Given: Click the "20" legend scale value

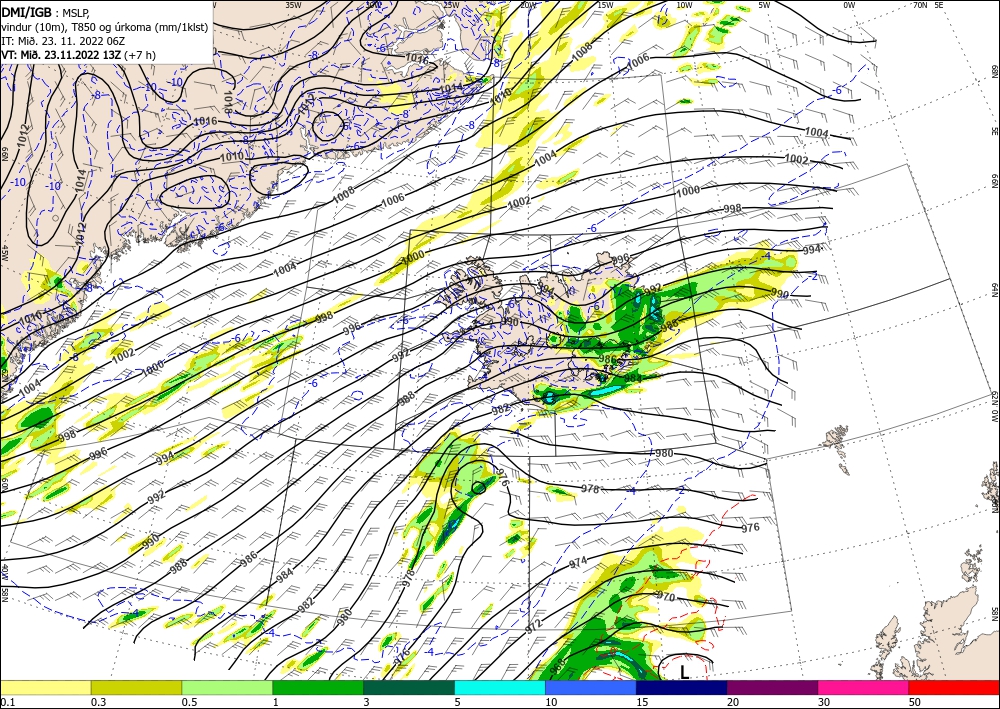Looking at the screenshot, I should click(733, 702).
